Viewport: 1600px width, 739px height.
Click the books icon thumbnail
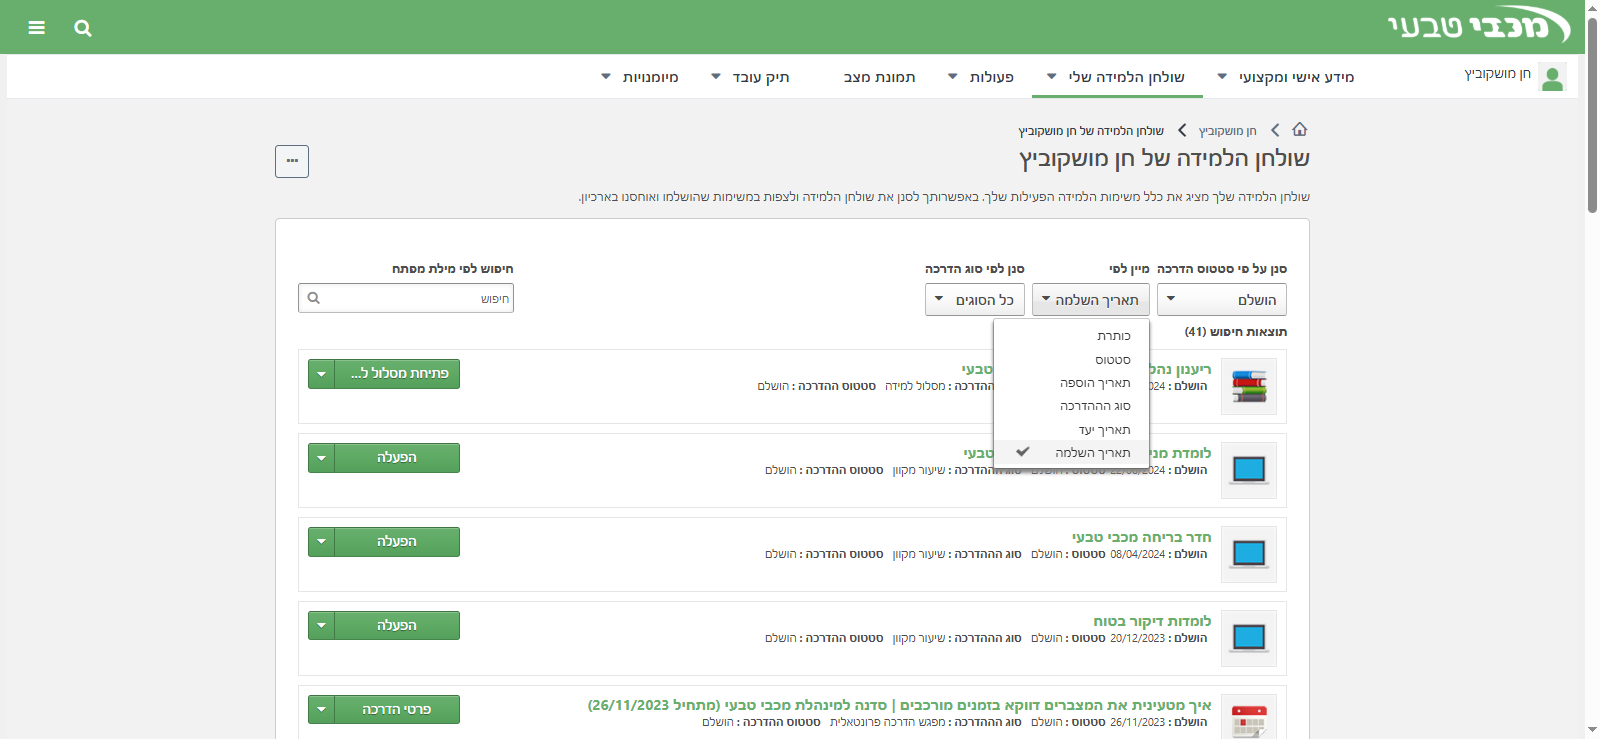tap(1249, 386)
